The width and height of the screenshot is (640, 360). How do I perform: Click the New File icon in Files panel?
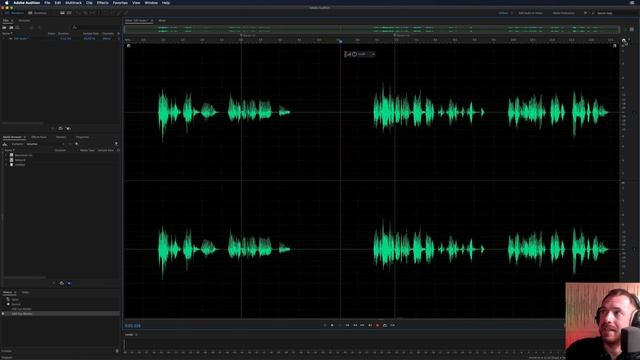pos(18,27)
